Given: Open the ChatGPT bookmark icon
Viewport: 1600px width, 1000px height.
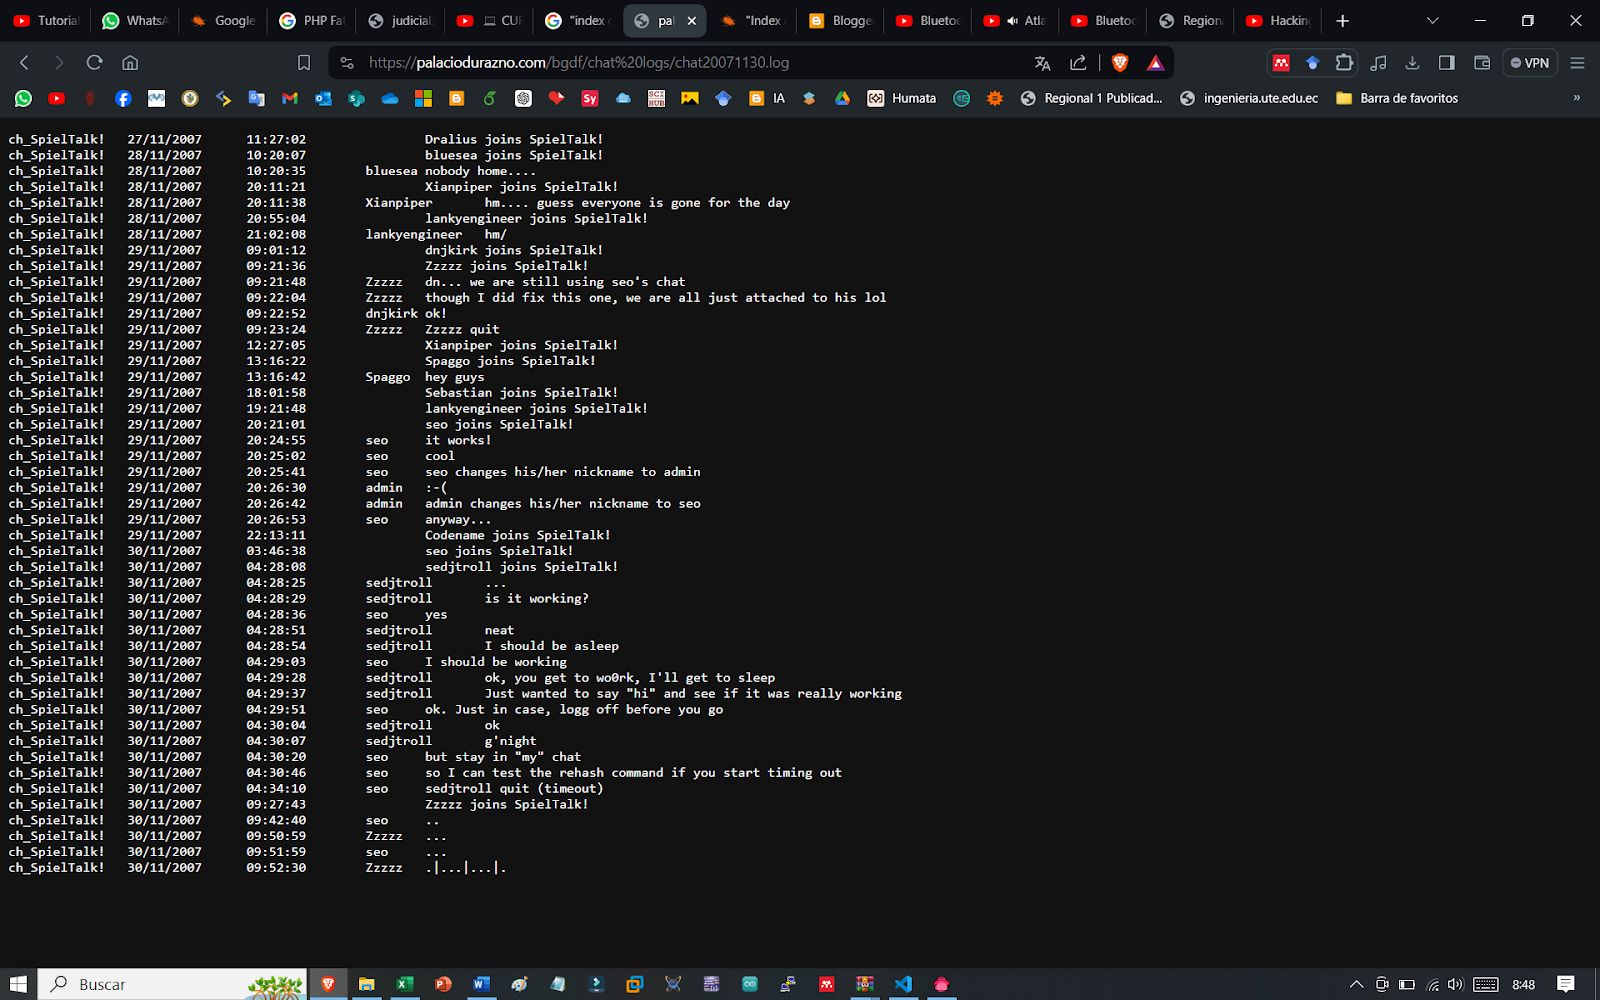Looking at the screenshot, I should tap(523, 98).
